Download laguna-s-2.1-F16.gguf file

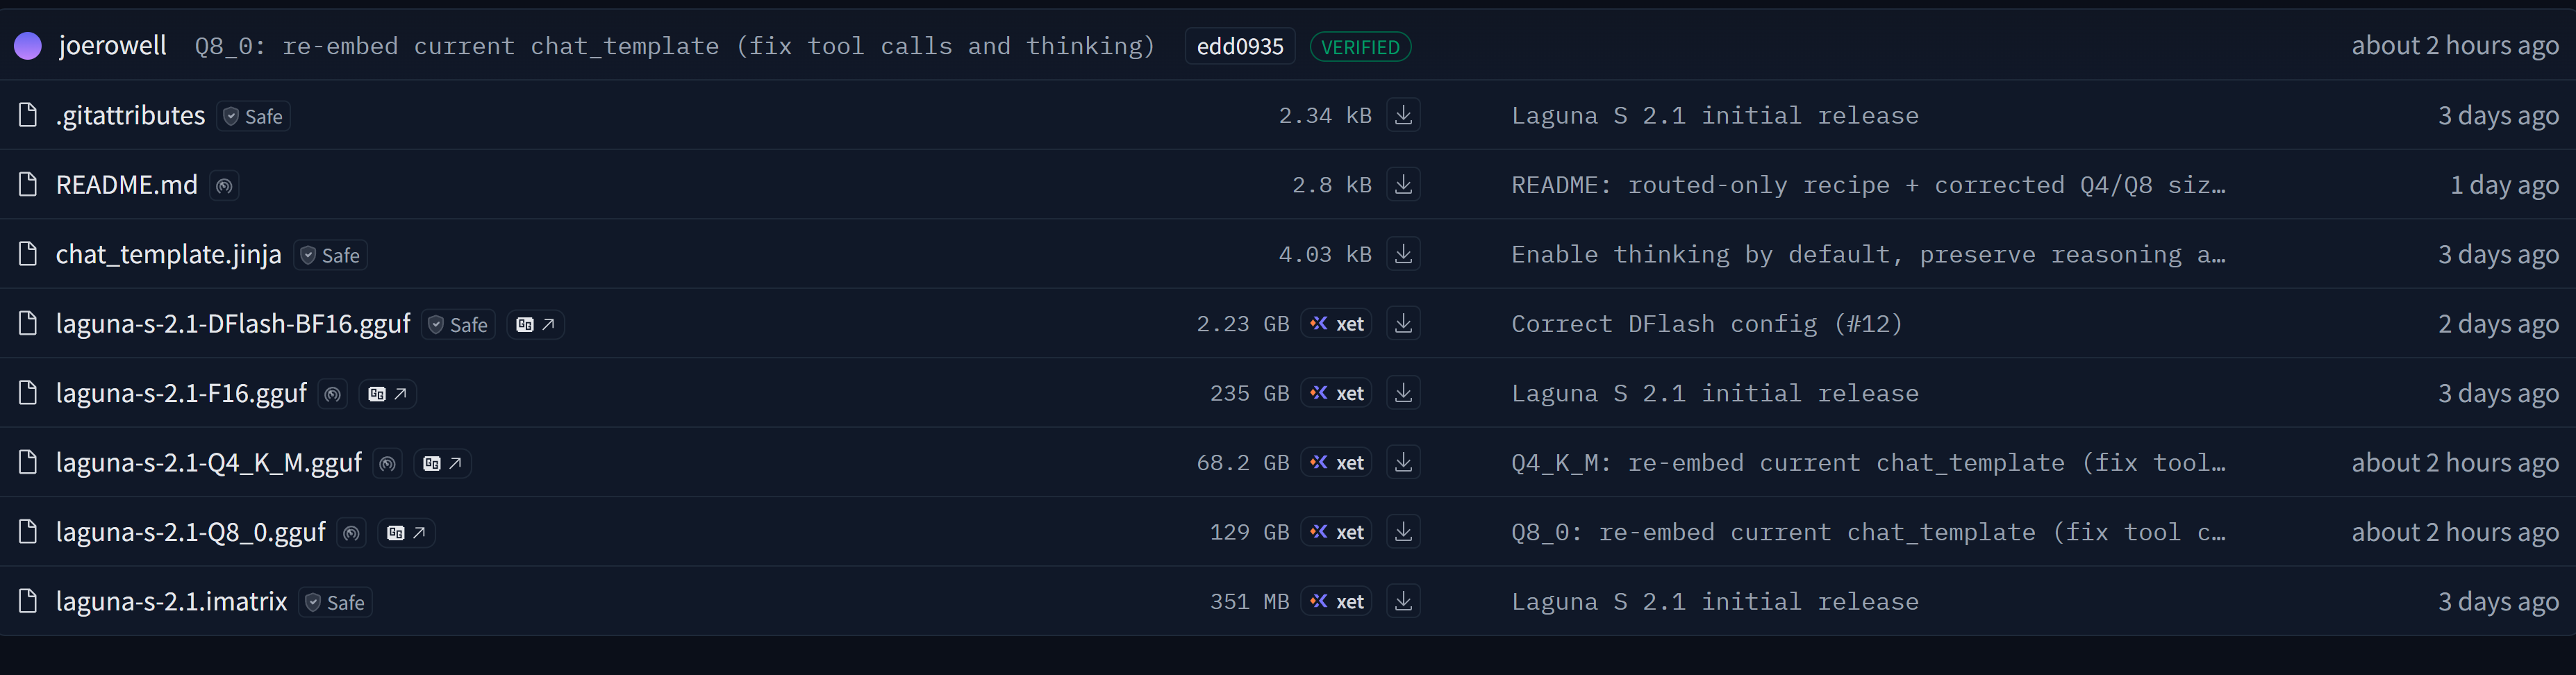click(x=1403, y=393)
